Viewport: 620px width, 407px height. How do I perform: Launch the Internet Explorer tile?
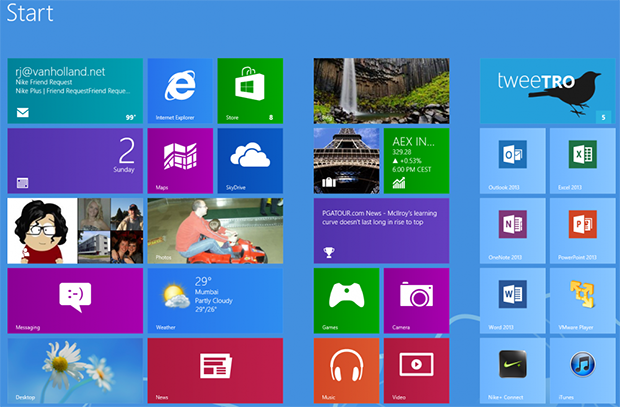180,91
